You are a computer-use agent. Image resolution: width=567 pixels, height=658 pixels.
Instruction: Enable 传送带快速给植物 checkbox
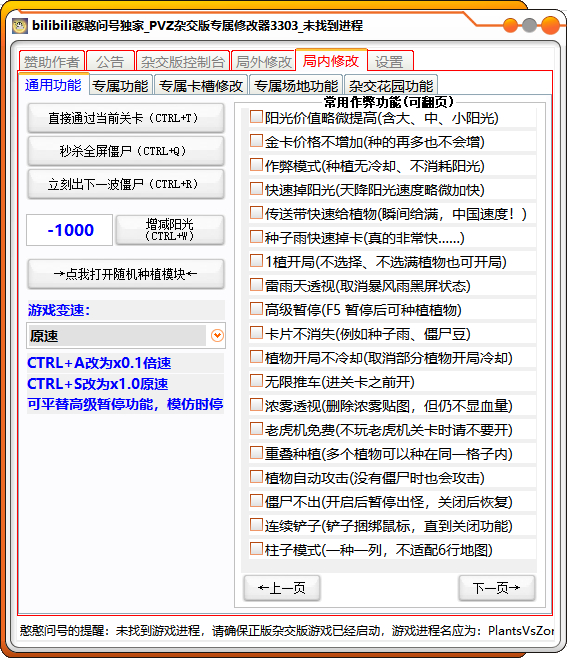(256, 213)
